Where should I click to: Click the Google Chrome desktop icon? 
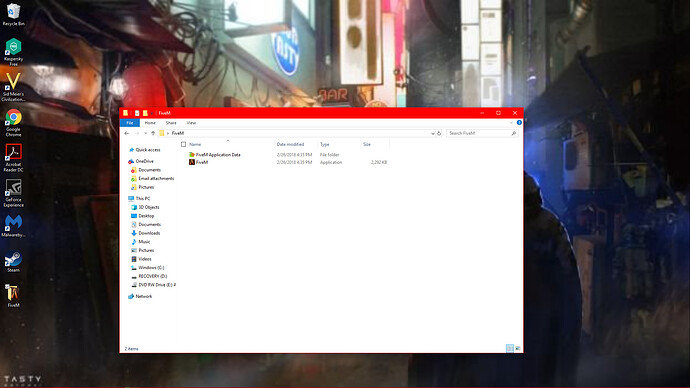click(13, 123)
